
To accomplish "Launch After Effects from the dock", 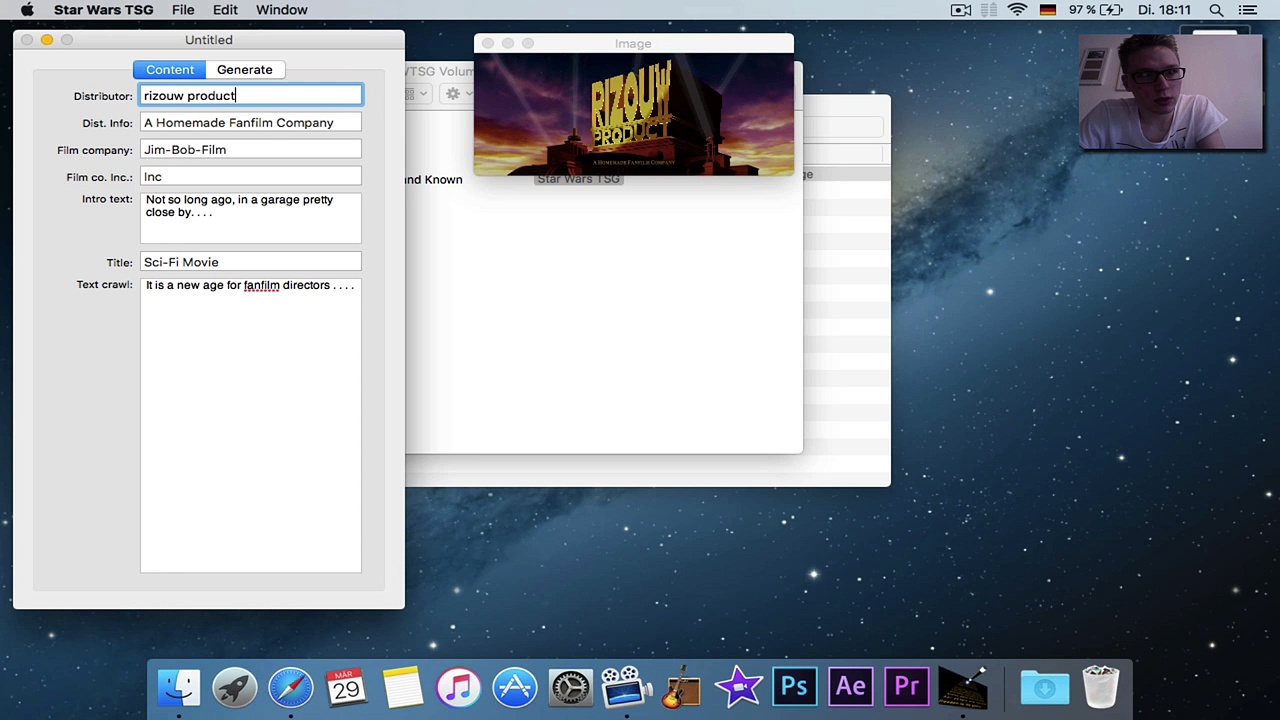I will click(x=850, y=688).
